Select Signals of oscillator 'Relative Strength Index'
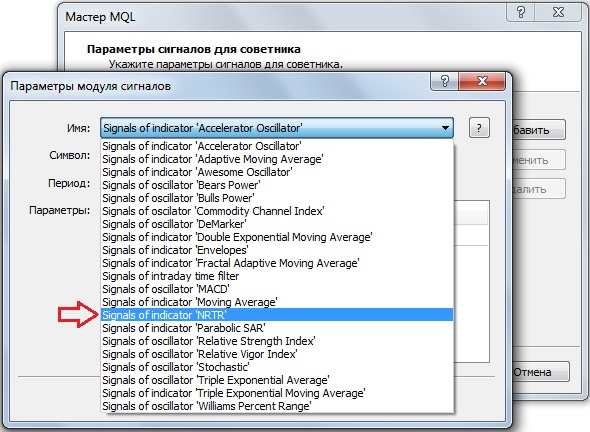Screen dimensions: 590x432 click(x=277, y=341)
